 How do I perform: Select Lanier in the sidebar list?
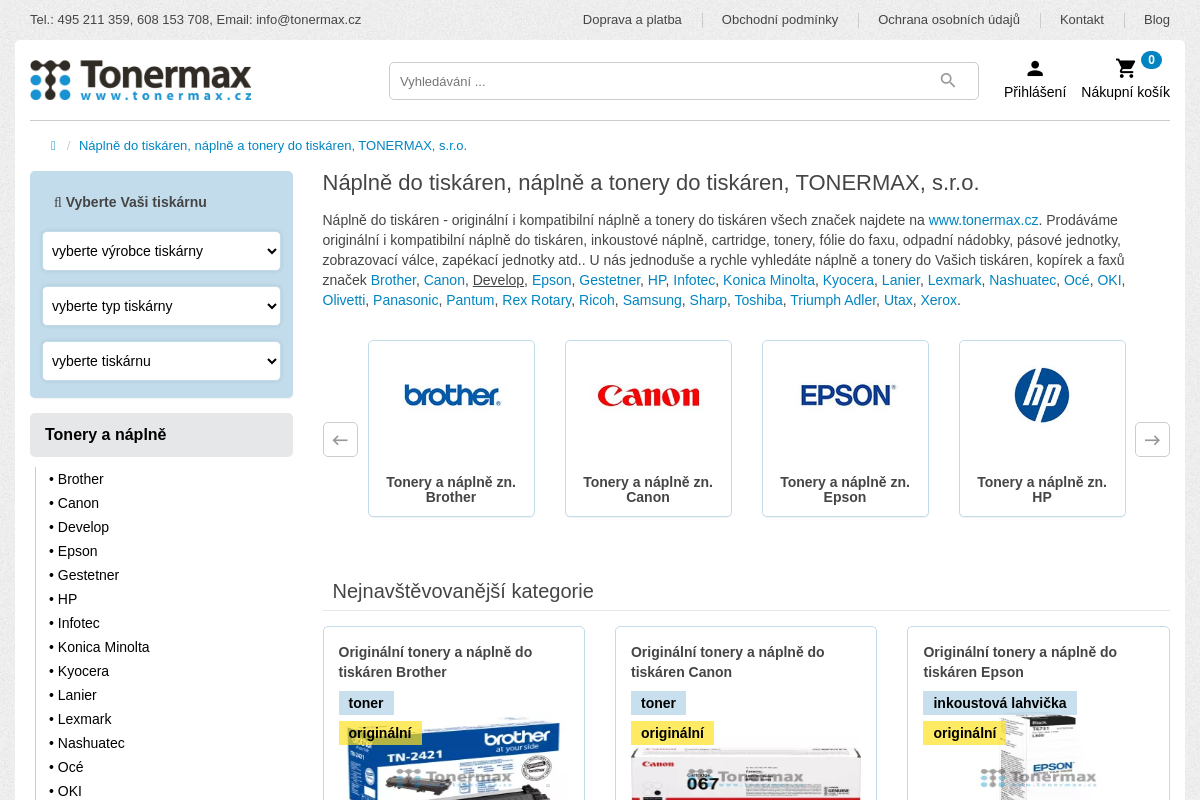click(x=77, y=695)
